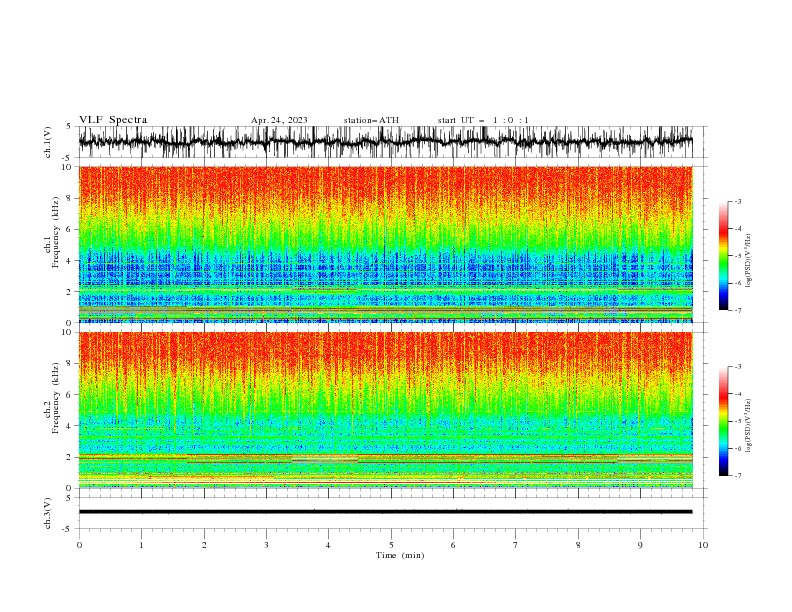The width and height of the screenshot is (792, 612).
Task: Click the ch.2 colorbar "log(PSD)(V²/Hz)" label
Action: (748, 426)
